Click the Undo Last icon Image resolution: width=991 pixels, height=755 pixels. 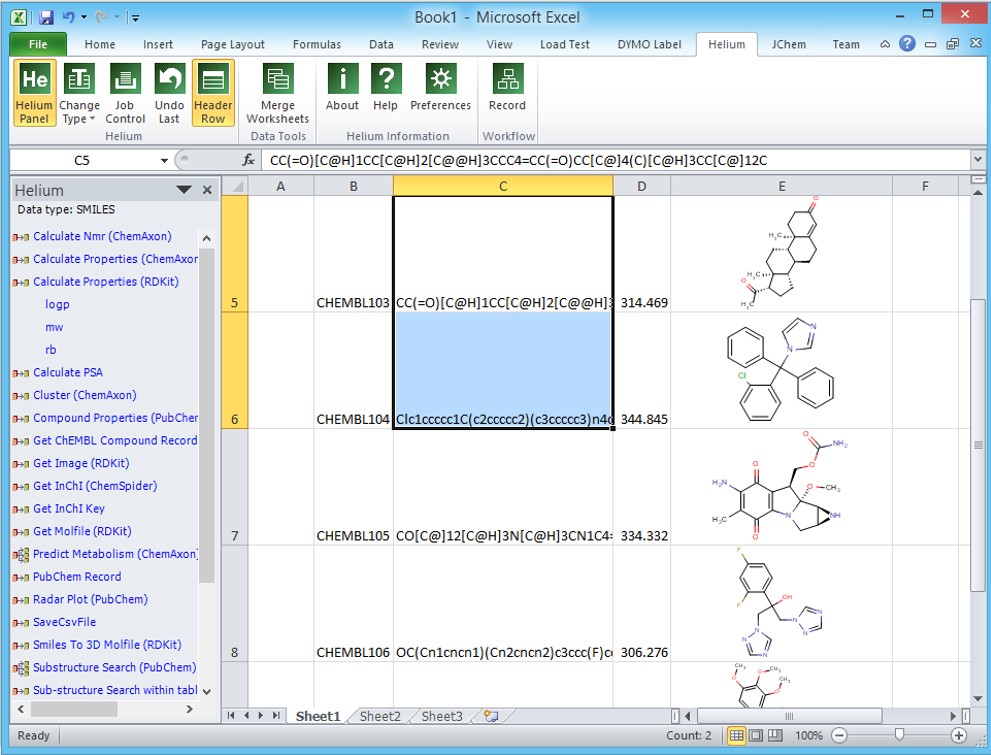point(169,93)
